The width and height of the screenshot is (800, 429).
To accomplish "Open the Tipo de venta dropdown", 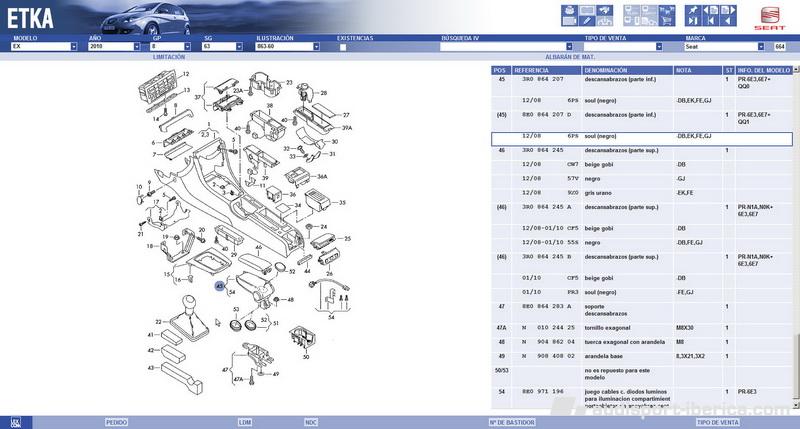I will (x=658, y=47).
